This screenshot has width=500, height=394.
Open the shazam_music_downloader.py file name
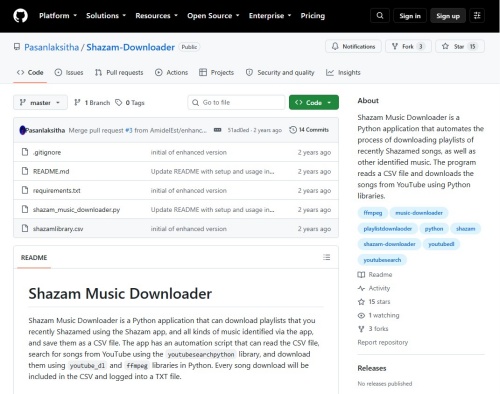(76, 210)
